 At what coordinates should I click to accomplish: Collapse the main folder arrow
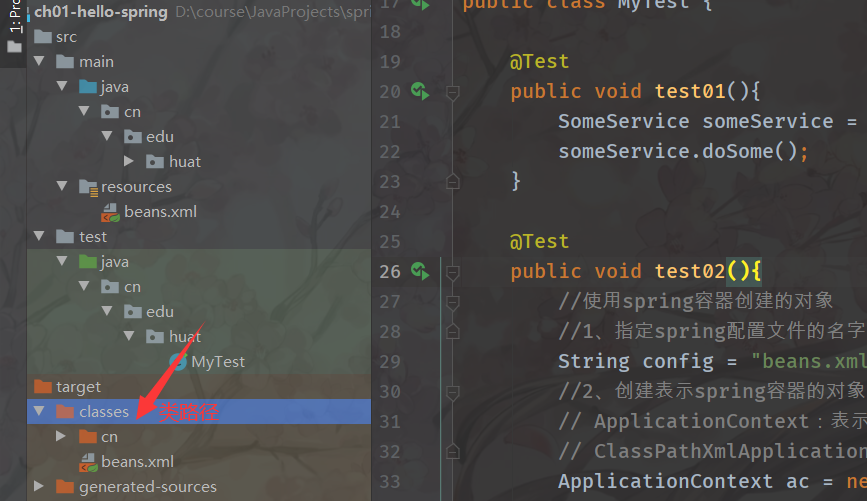click(x=39, y=61)
